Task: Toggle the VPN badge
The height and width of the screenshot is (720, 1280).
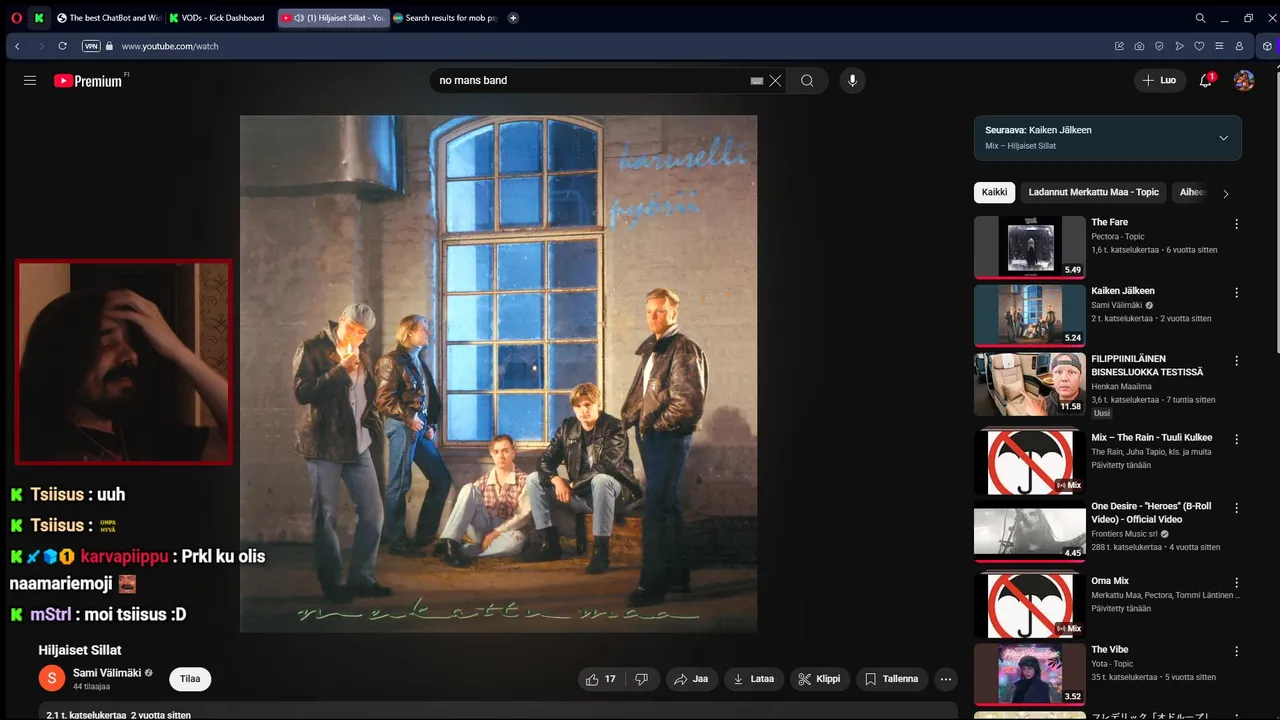Action: click(91, 46)
